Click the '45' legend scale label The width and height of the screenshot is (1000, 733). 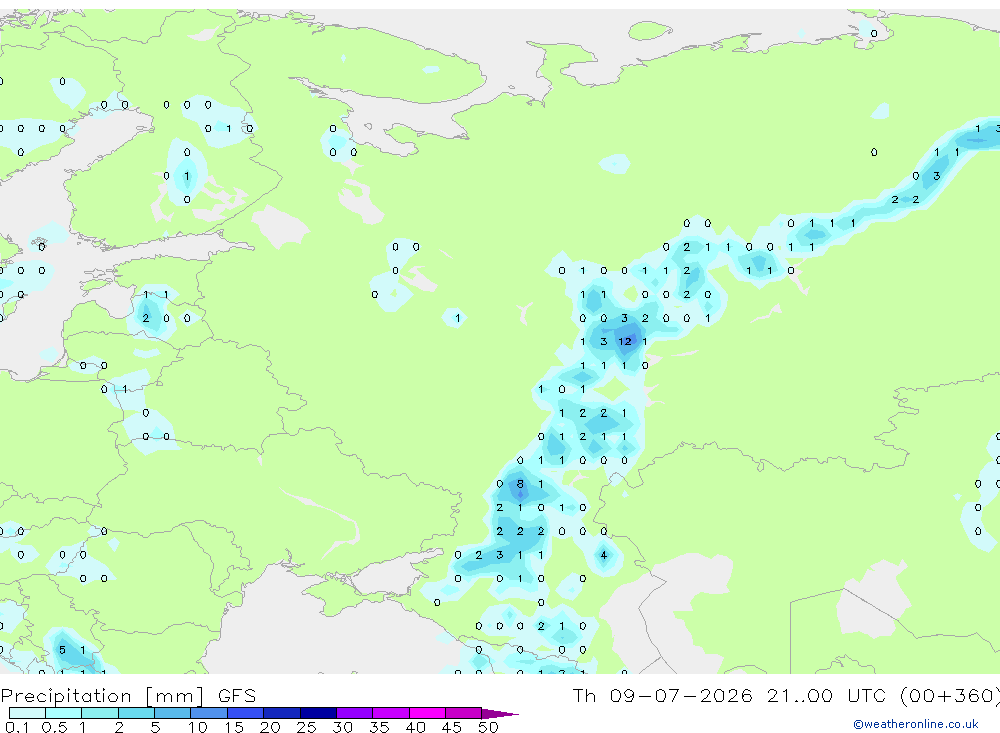(452, 727)
